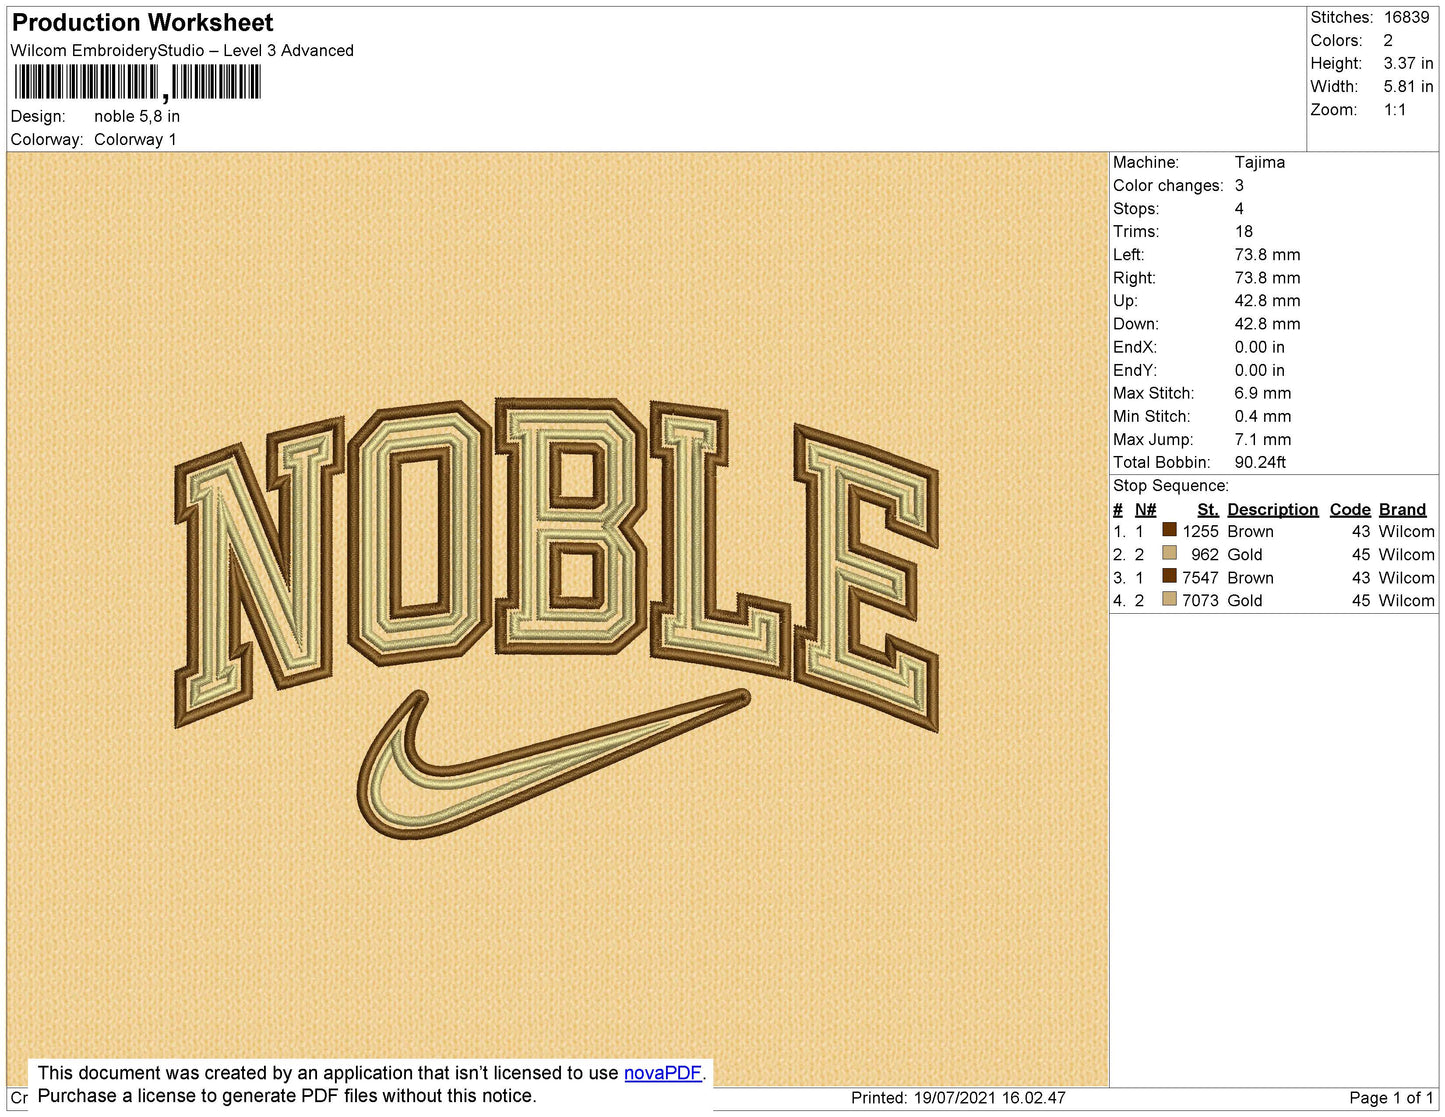Image resolution: width=1445 pixels, height=1117 pixels.
Task: Click the Colors value '2'
Action: tap(1388, 40)
